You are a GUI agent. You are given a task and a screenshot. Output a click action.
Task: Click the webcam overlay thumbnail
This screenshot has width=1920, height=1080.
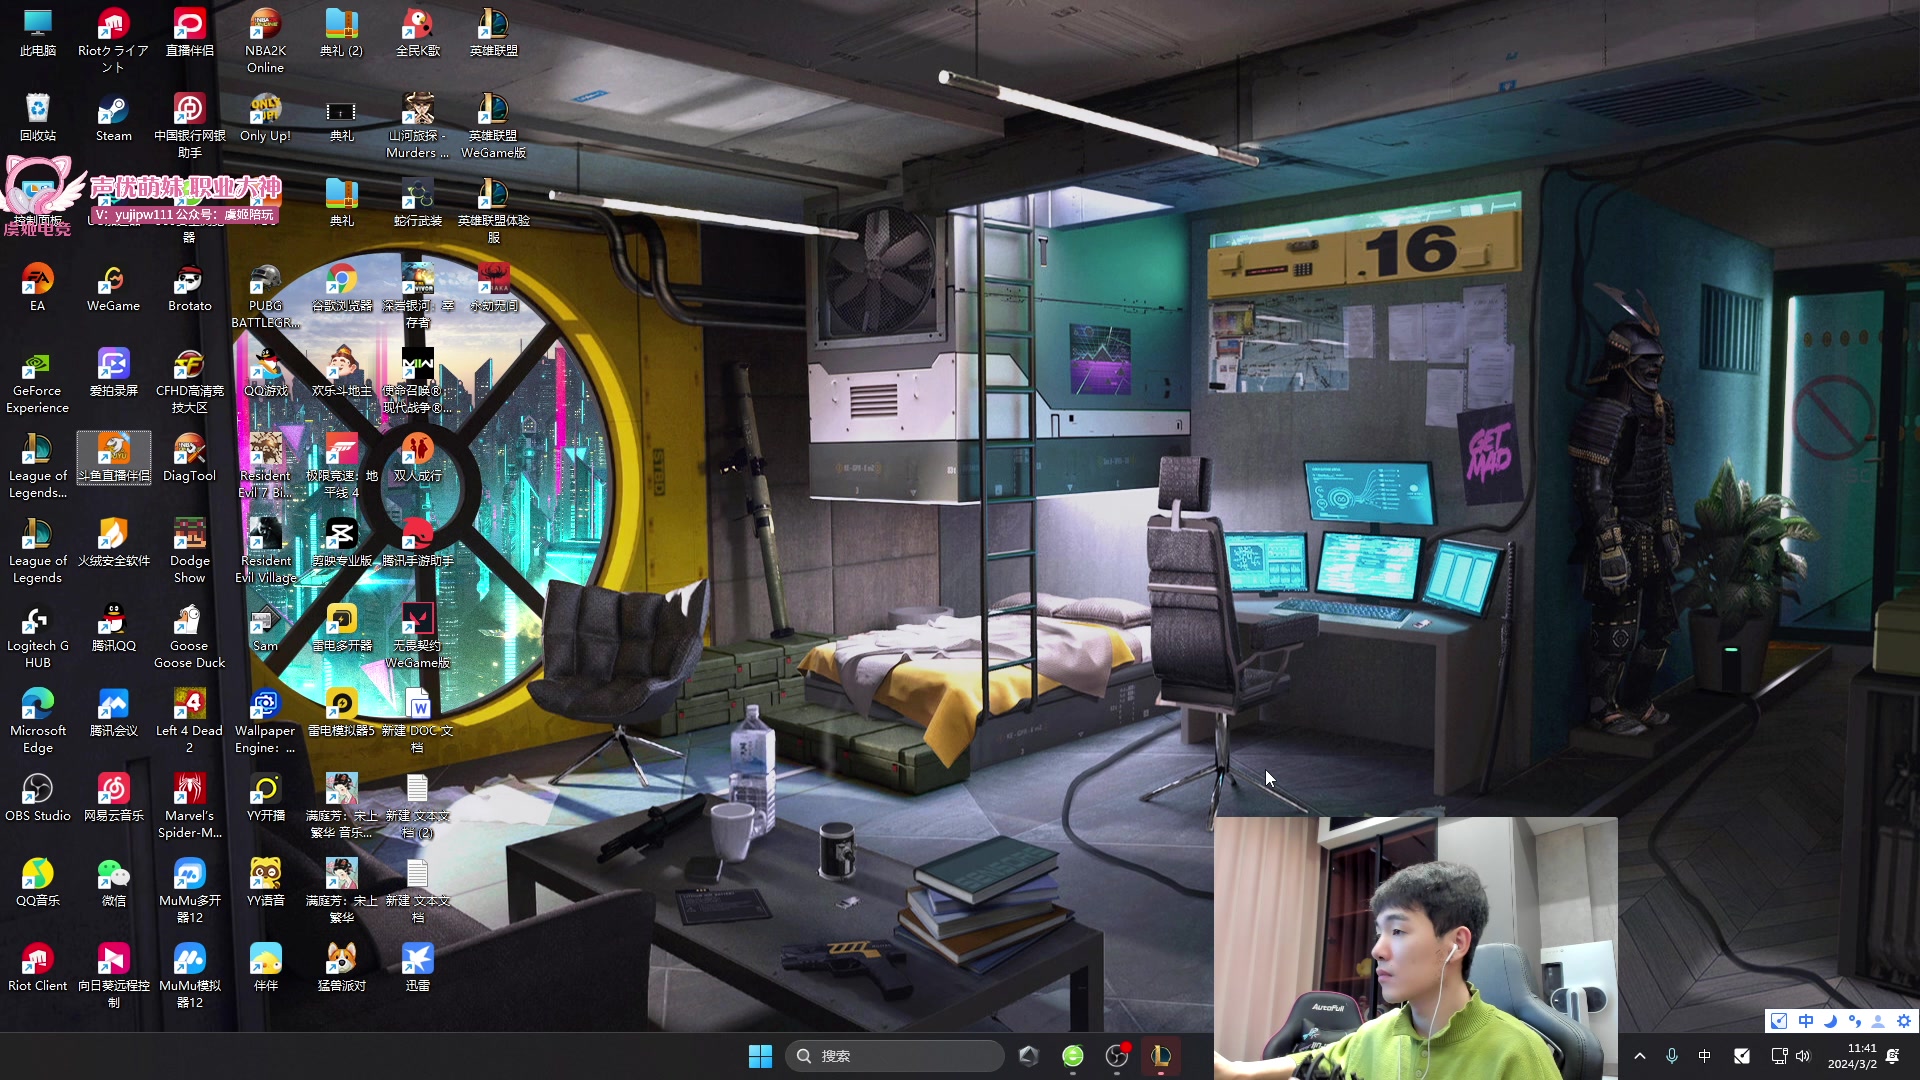tap(1415, 948)
